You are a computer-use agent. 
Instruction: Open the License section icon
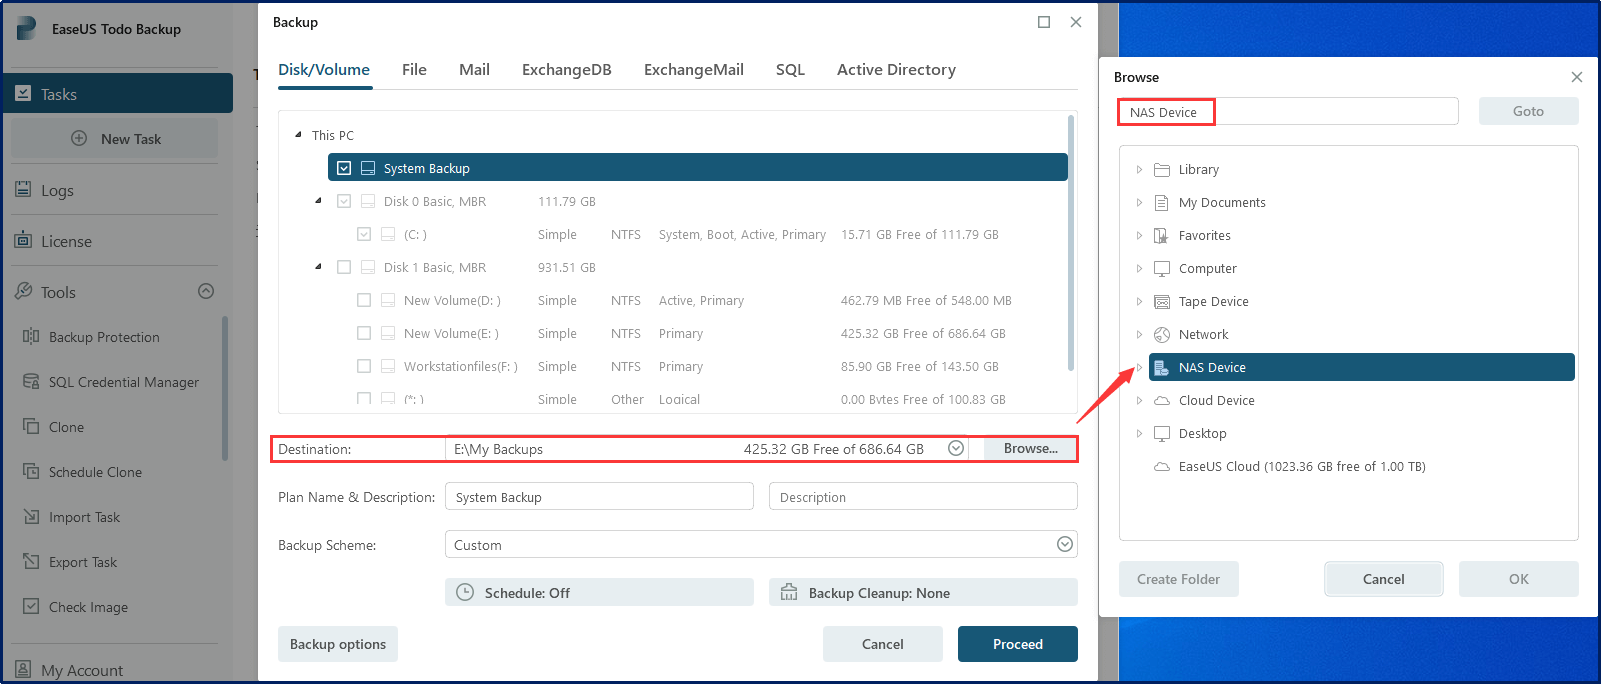point(23,240)
